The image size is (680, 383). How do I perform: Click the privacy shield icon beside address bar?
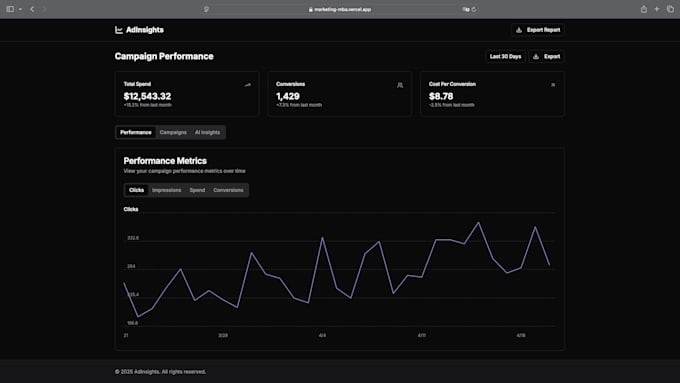pyautogui.click(x=206, y=9)
